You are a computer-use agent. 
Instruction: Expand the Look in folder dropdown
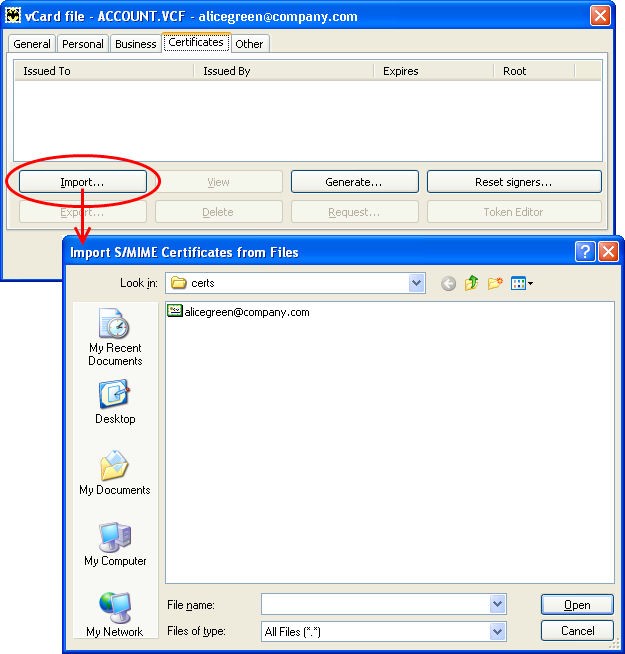[x=416, y=283]
